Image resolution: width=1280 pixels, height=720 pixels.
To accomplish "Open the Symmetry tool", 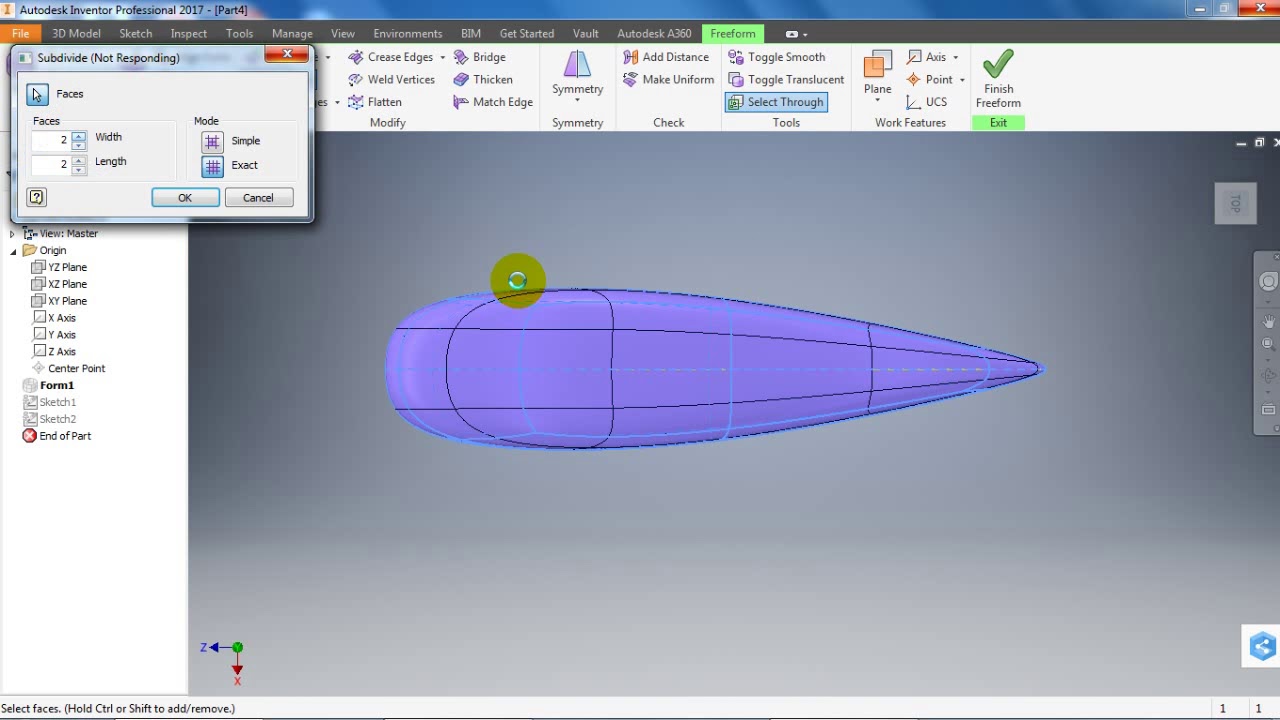I will click(x=577, y=77).
